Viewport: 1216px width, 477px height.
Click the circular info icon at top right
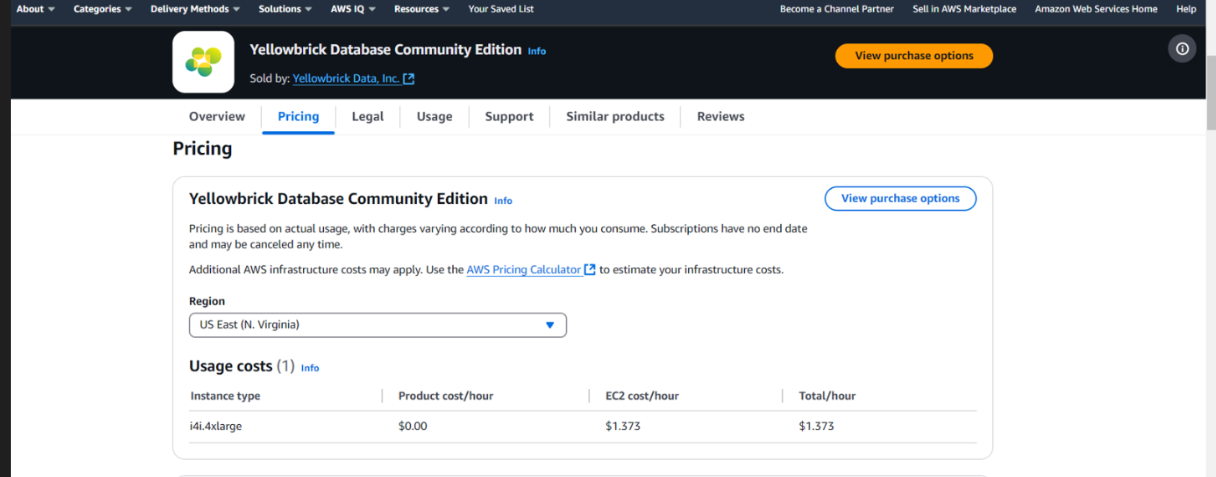tap(1182, 49)
